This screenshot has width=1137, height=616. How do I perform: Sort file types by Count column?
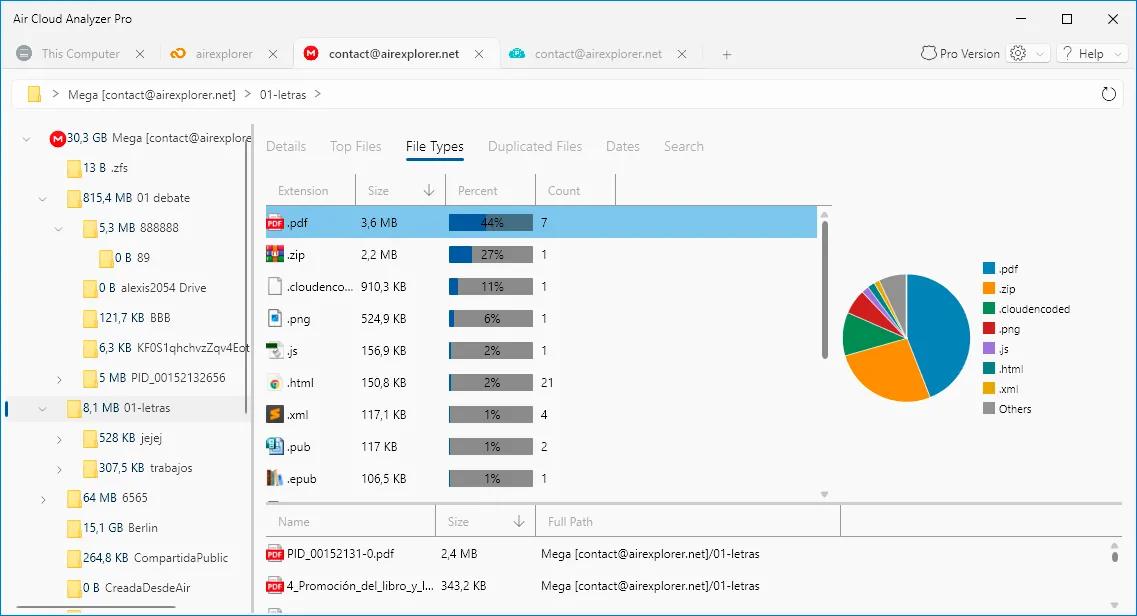[x=575, y=191]
